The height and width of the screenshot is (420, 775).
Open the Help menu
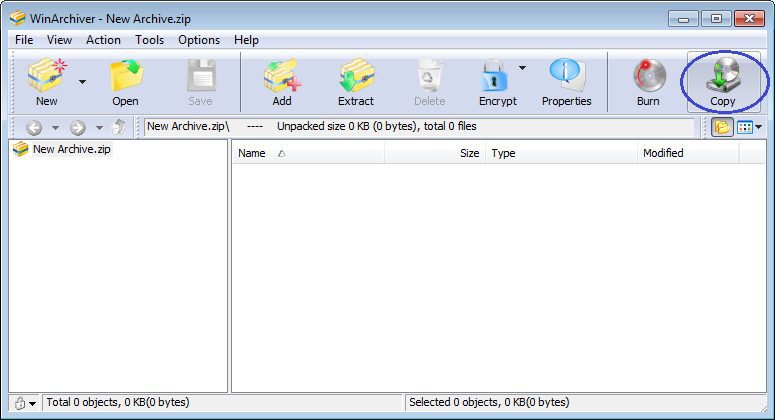[x=246, y=40]
